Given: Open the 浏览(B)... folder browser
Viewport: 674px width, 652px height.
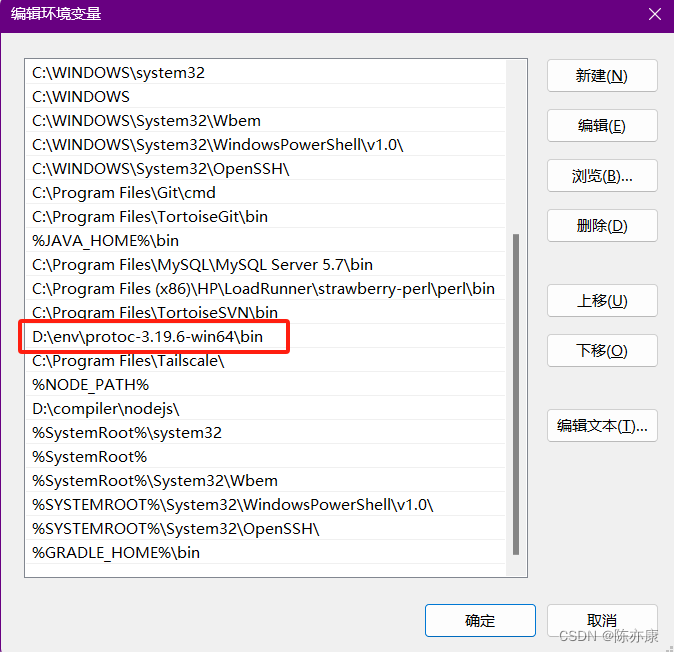Looking at the screenshot, I should (602, 175).
